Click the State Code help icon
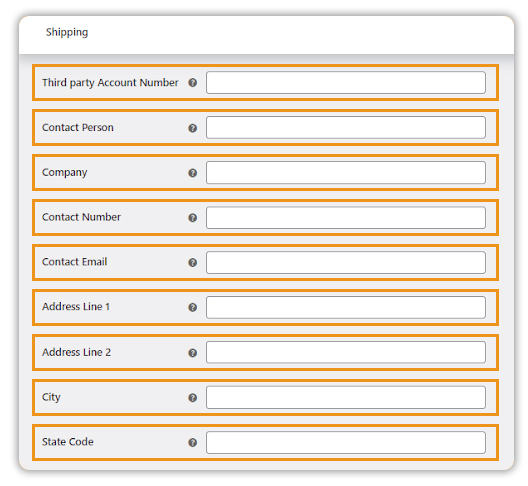The height and width of the screenshot is (486, 528). pyautogui.click(x=193, y=442)
